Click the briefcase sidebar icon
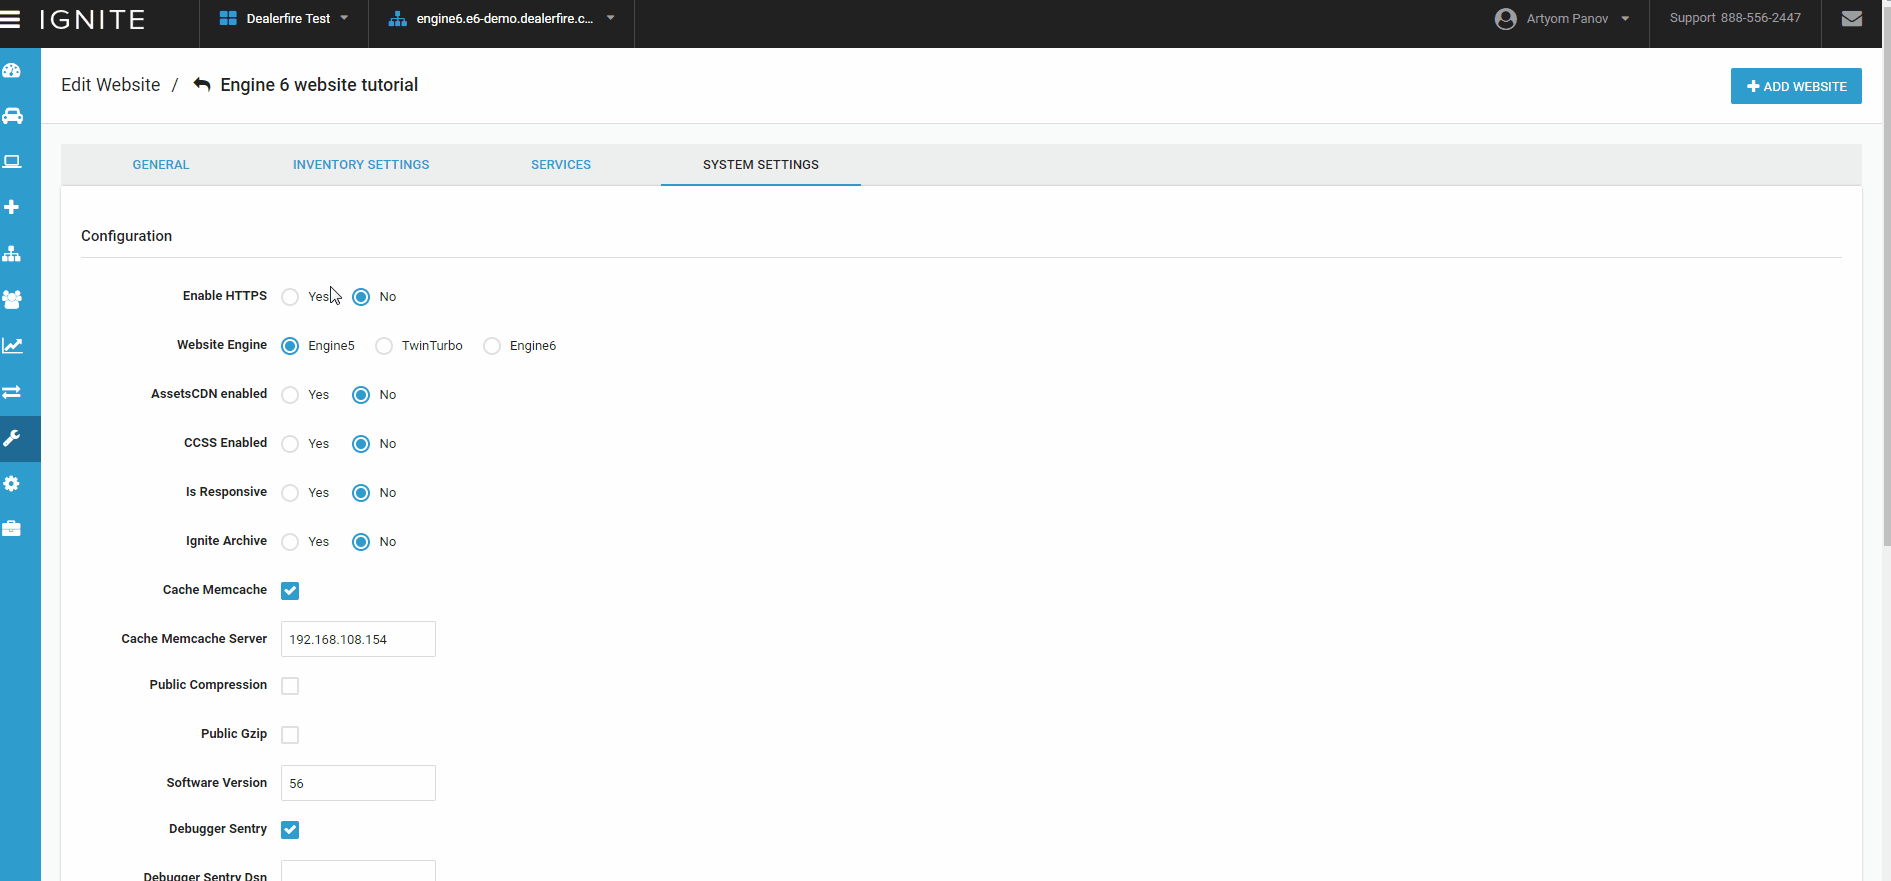Viewport: 1891px width, 881px height. tap(12, 528)
